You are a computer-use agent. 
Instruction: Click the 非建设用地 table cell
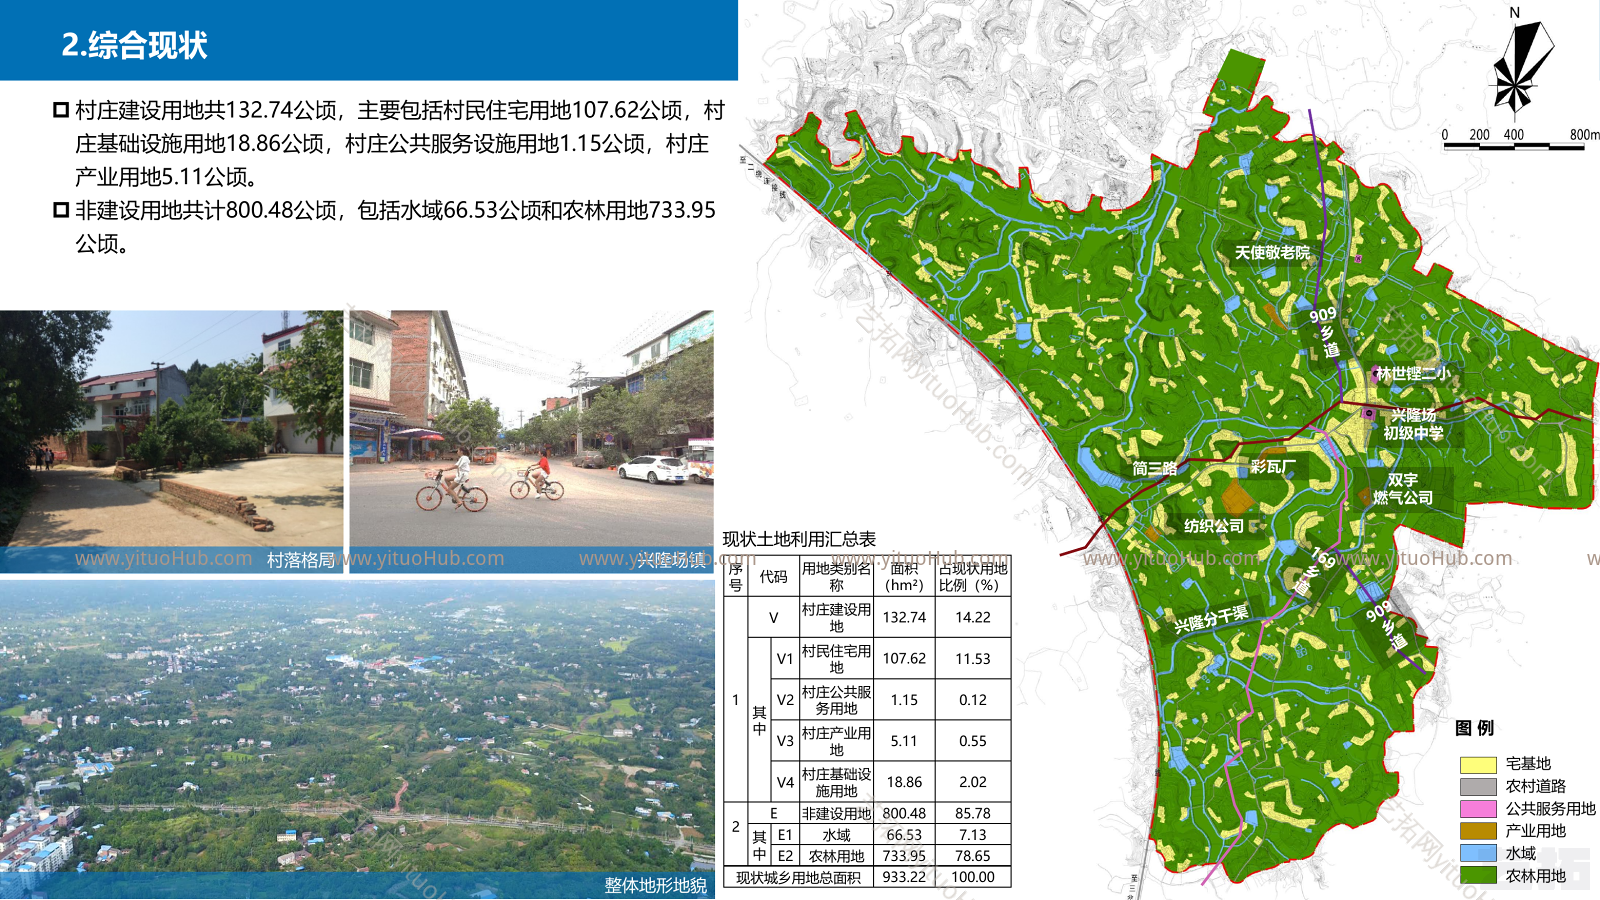click(836, 814)
